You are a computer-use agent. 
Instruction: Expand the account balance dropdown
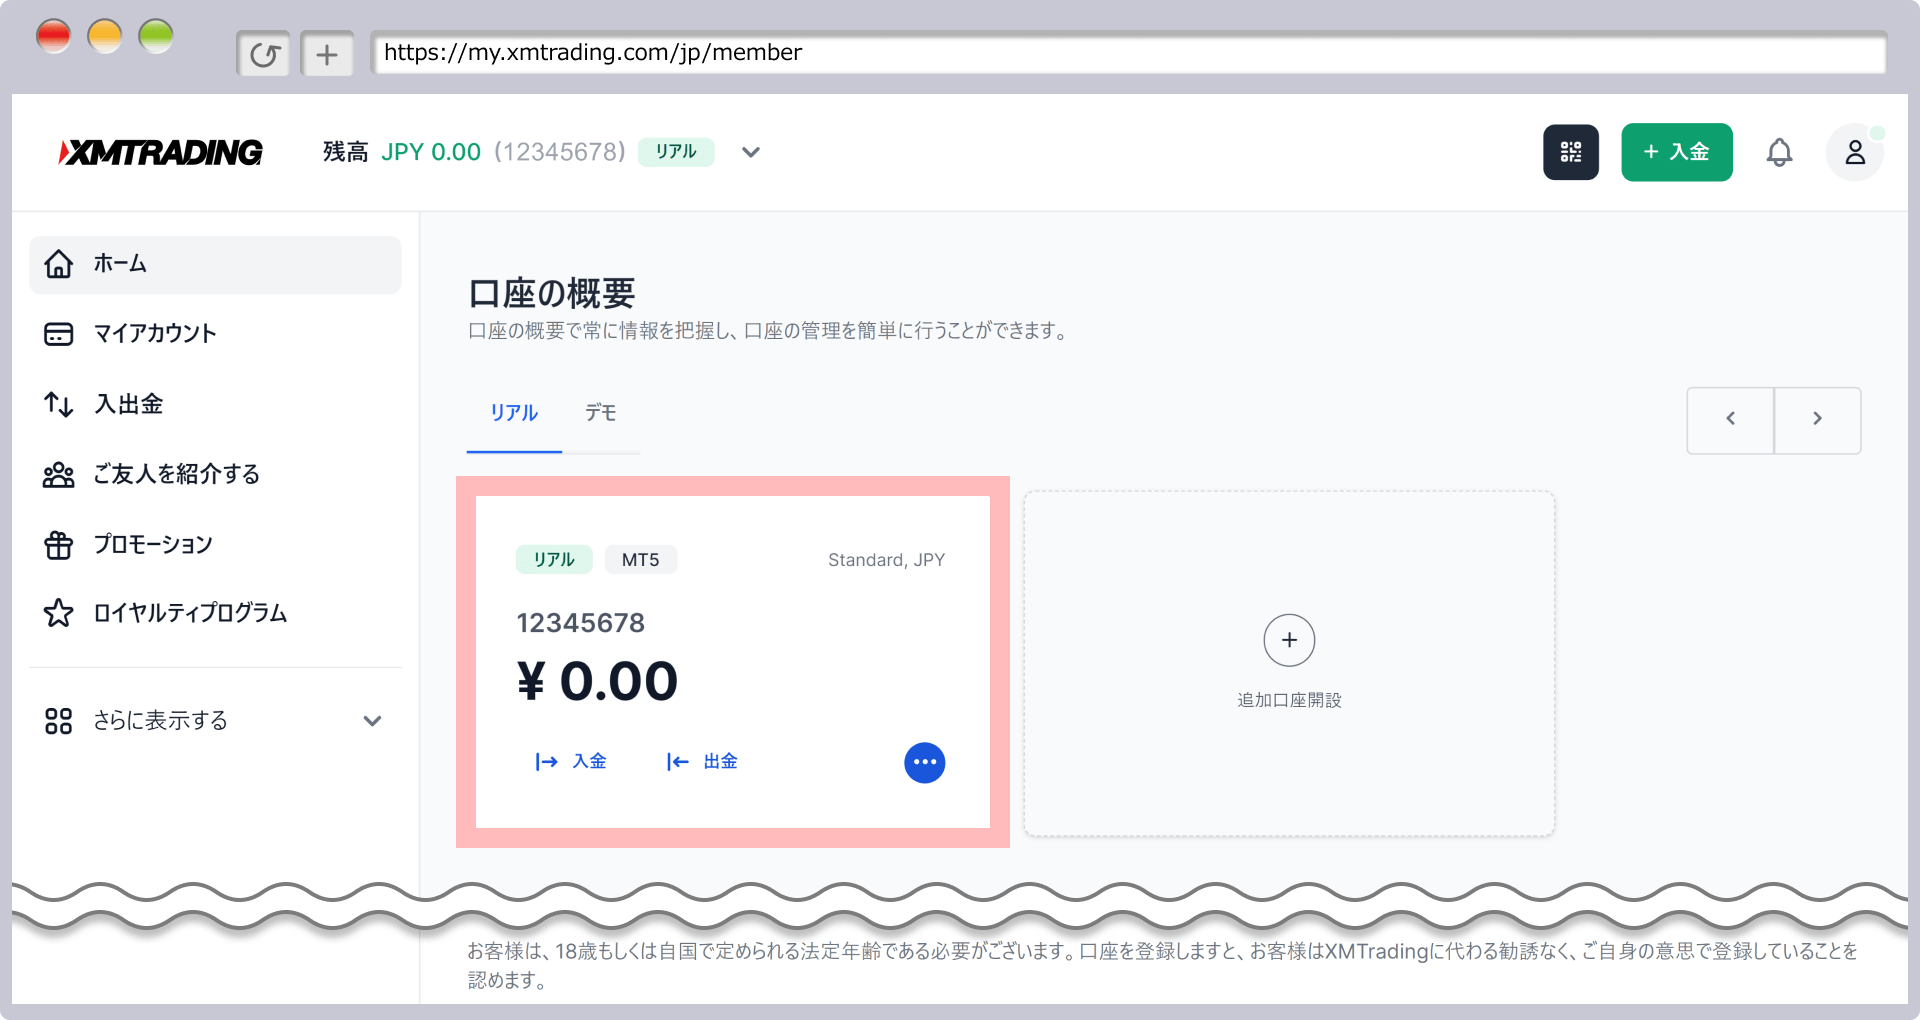point(751,152)
